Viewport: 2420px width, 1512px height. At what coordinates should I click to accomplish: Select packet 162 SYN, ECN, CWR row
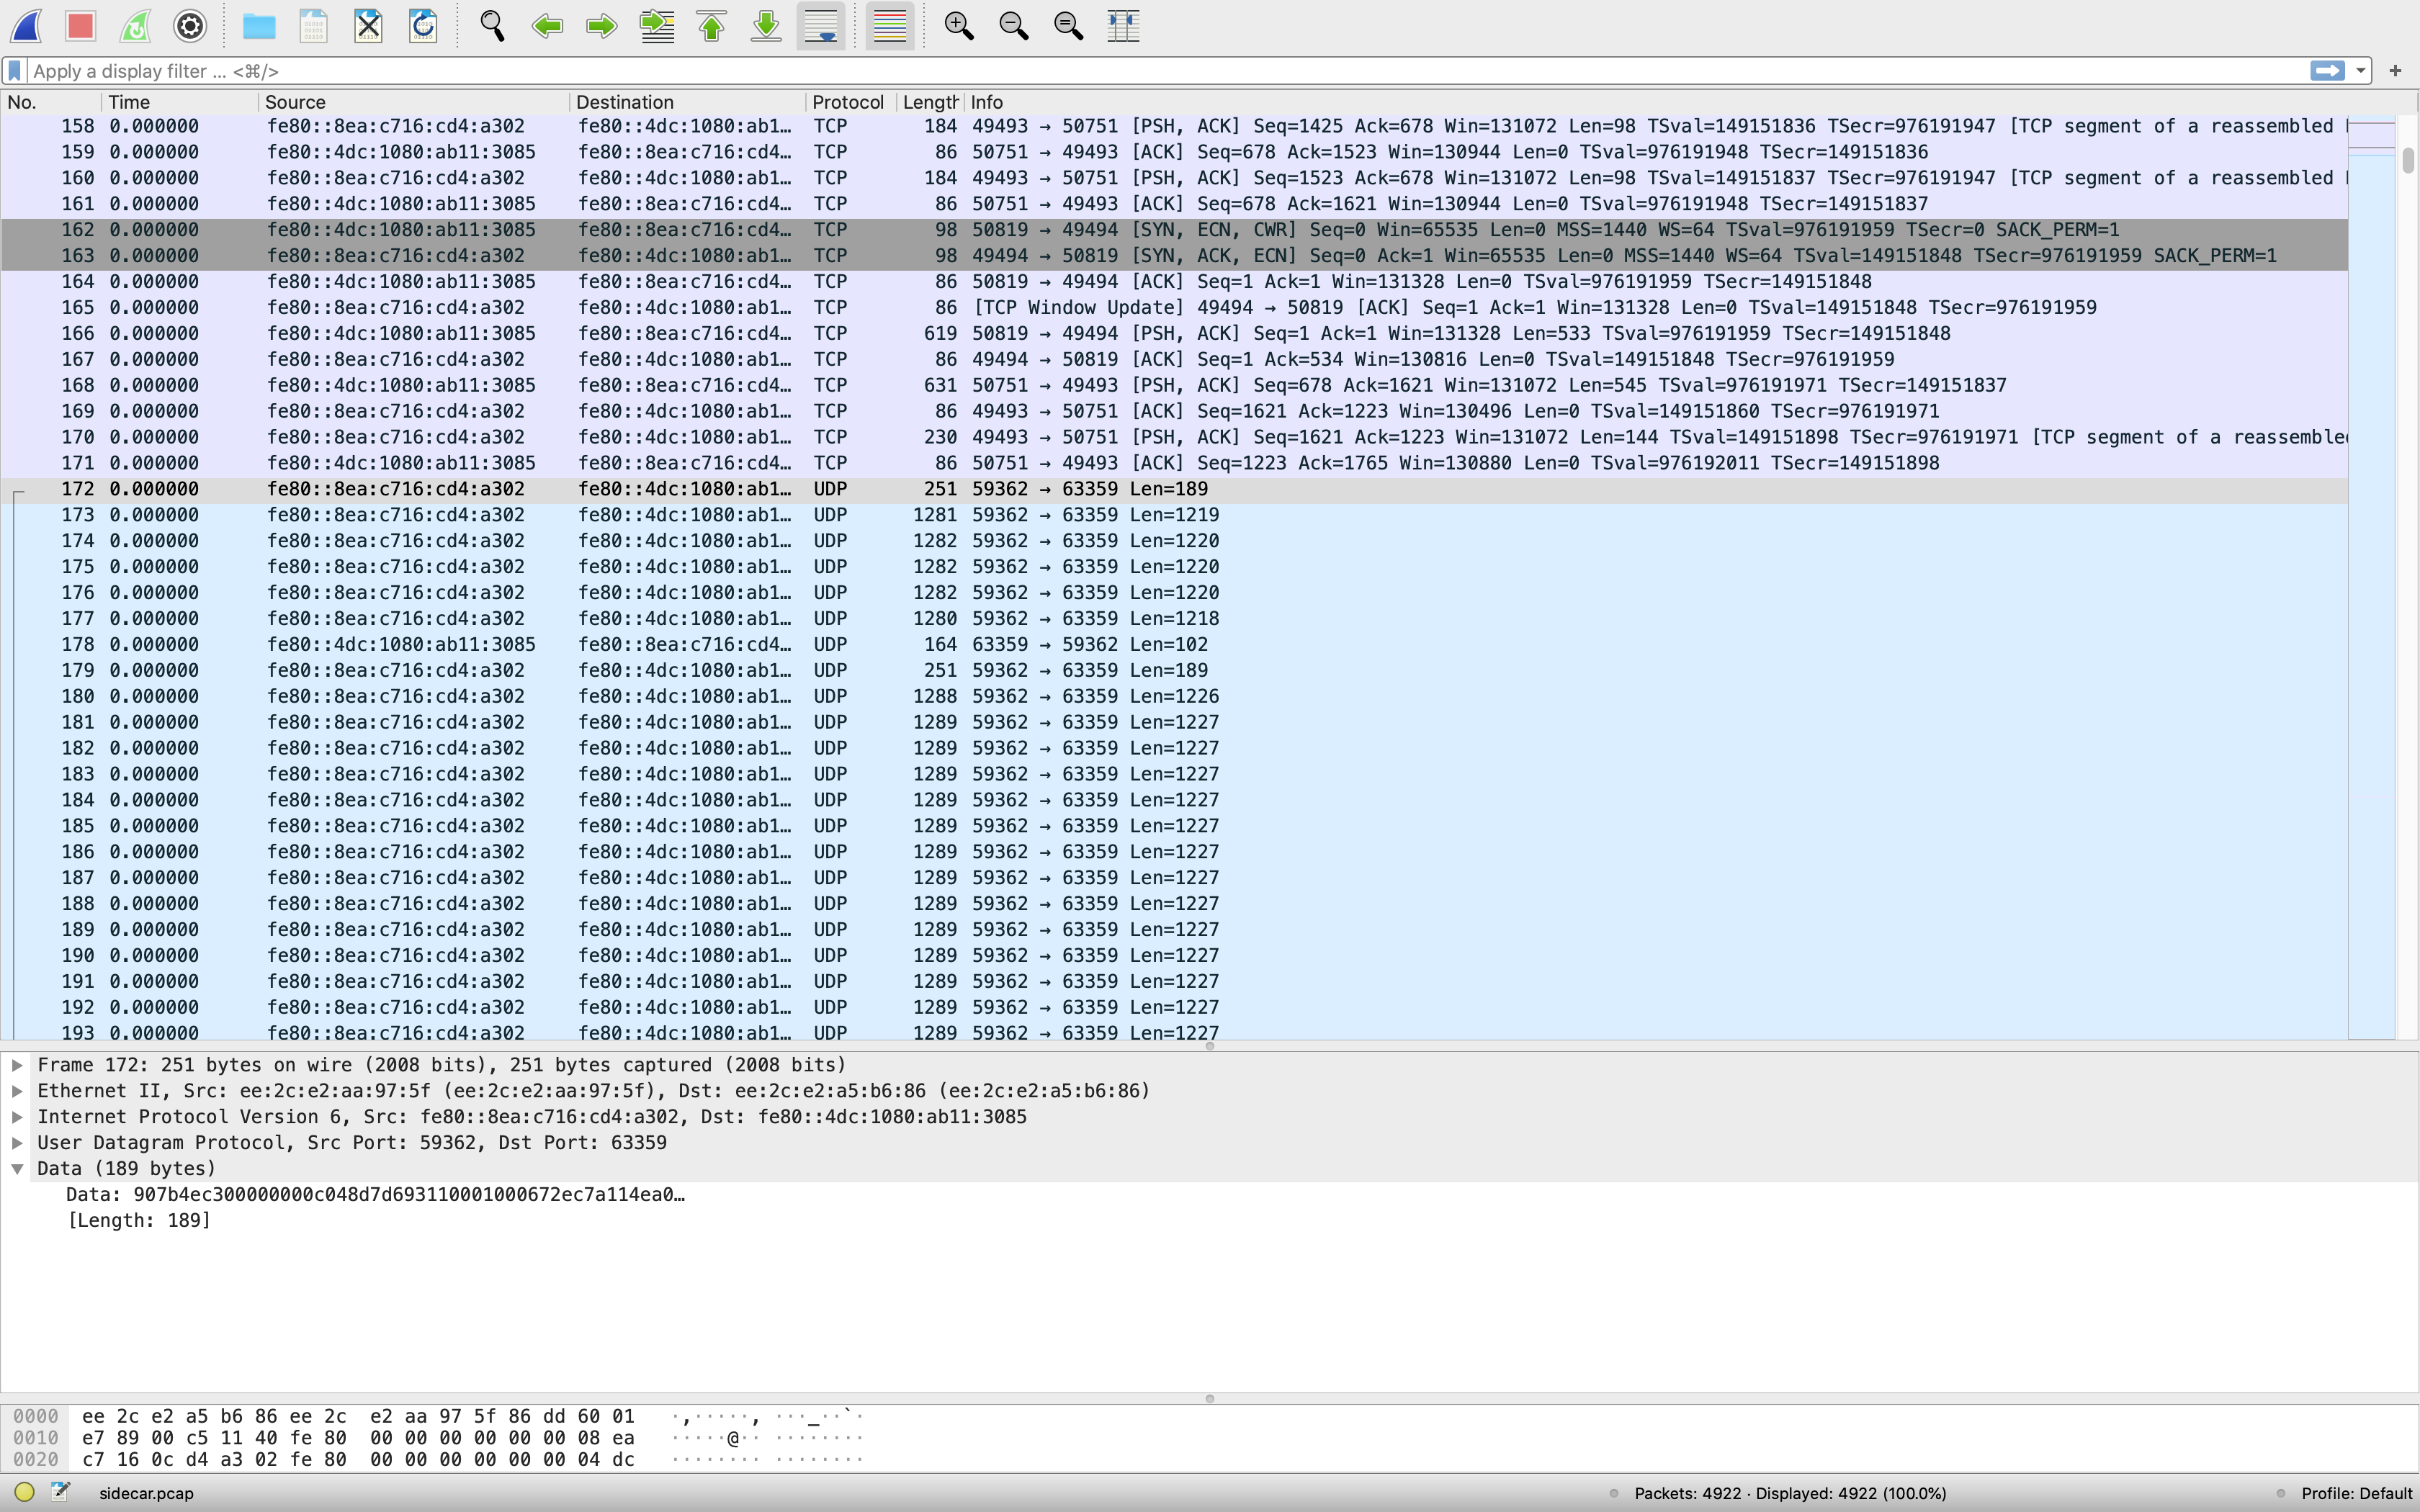tap(1174, 230)
